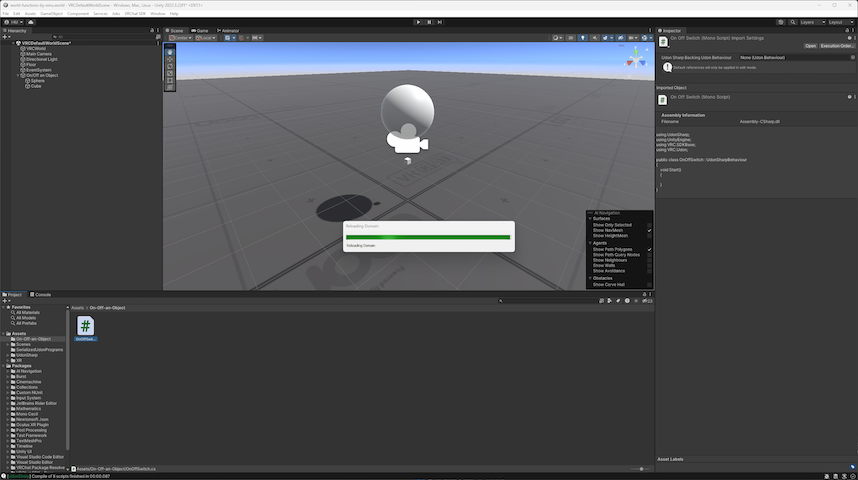Open the OnOffSwitch script asset thumbnail
This screenshot has height=480, width=858.
point(85,326)
